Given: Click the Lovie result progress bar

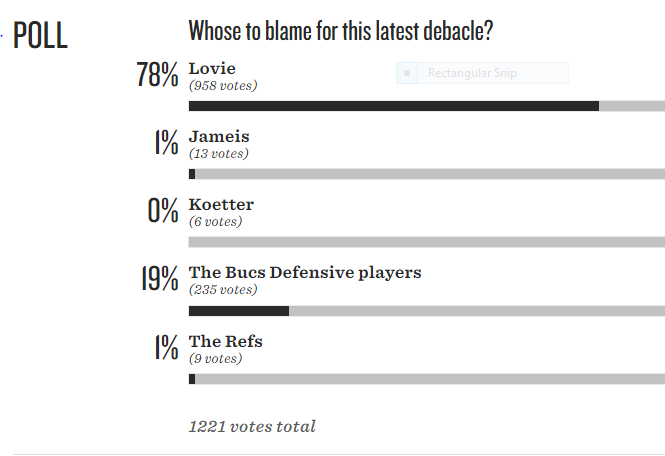Looking at the screenshot, I should [x=427, y=106].
